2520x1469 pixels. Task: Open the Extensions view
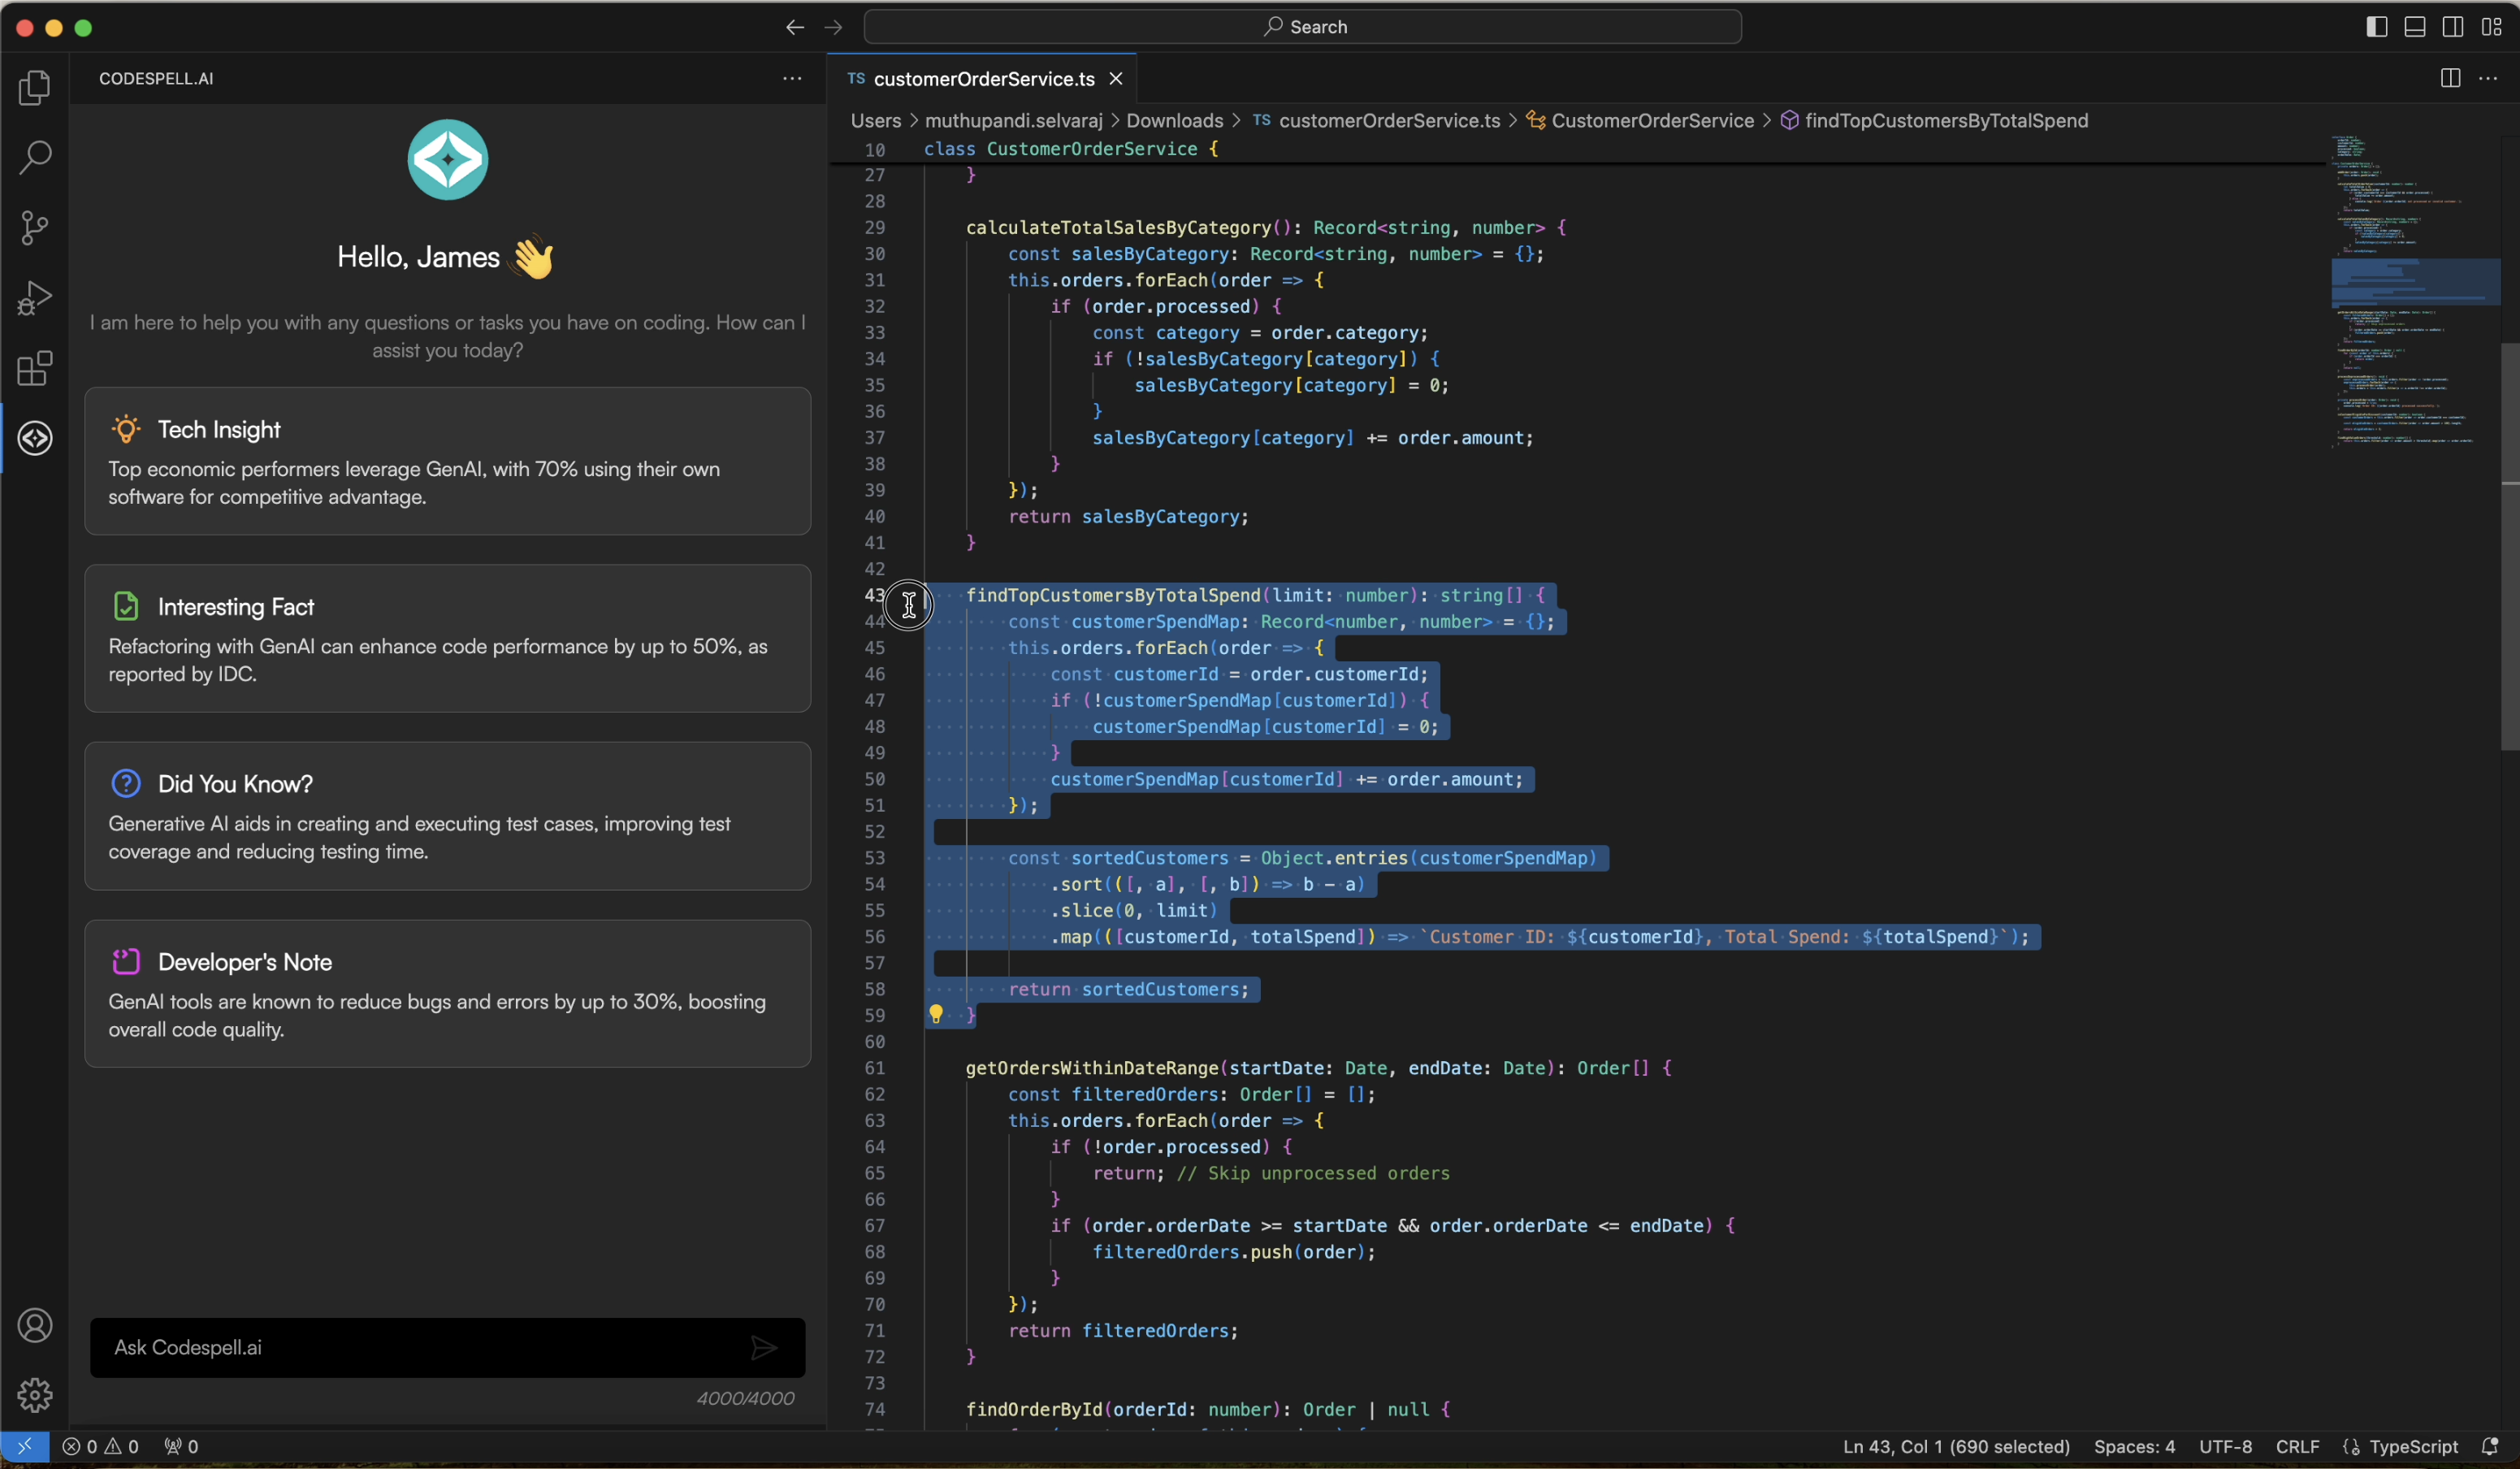(35, 368)
